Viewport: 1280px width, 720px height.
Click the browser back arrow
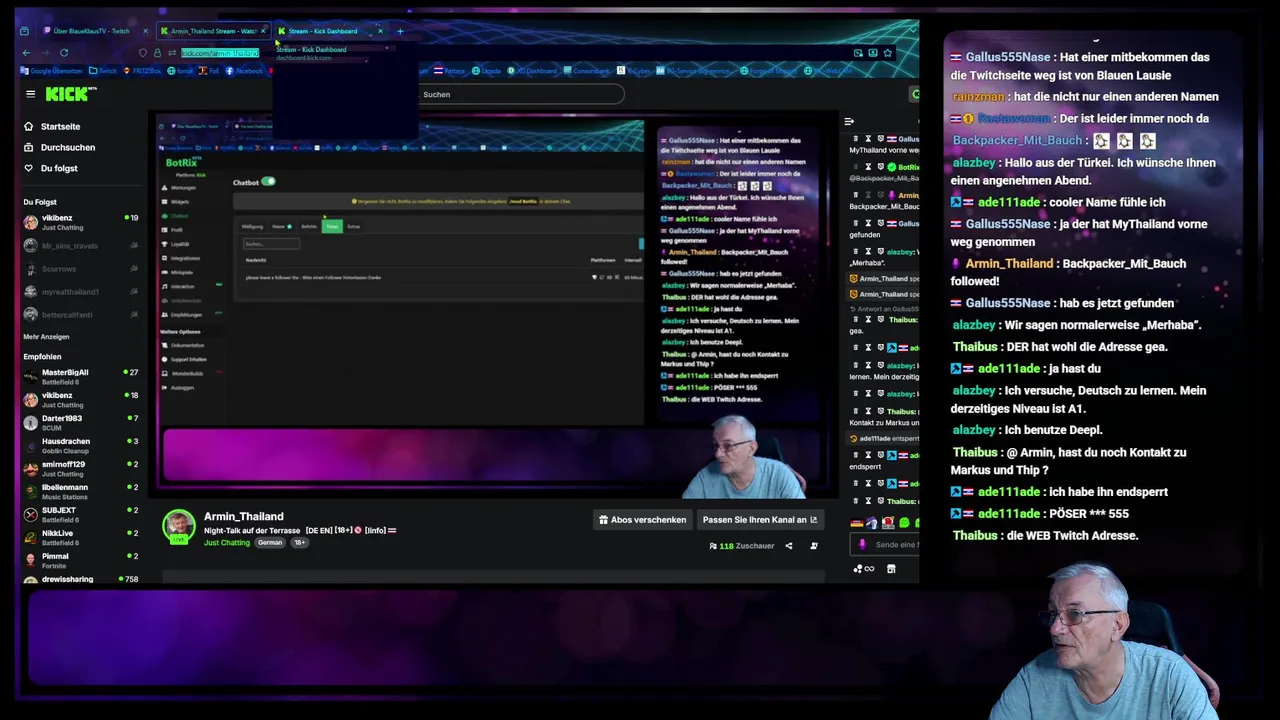26,52
